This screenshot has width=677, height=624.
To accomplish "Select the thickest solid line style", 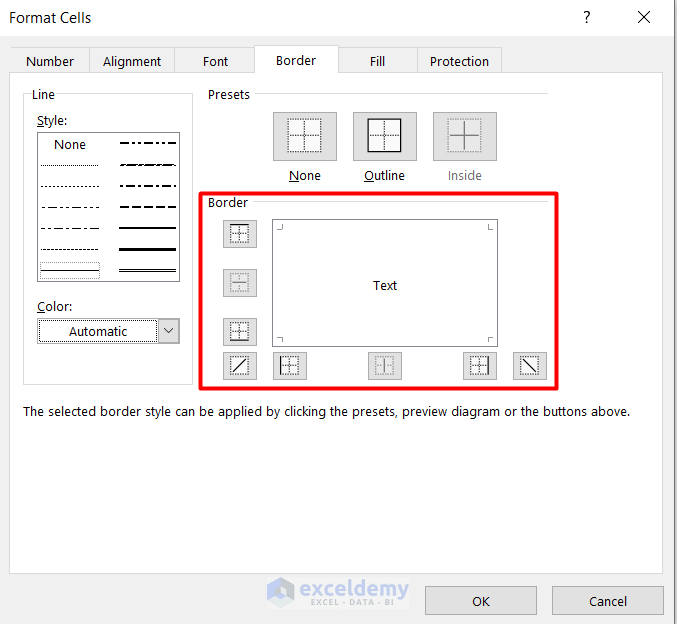I will (x=148, y=249).
